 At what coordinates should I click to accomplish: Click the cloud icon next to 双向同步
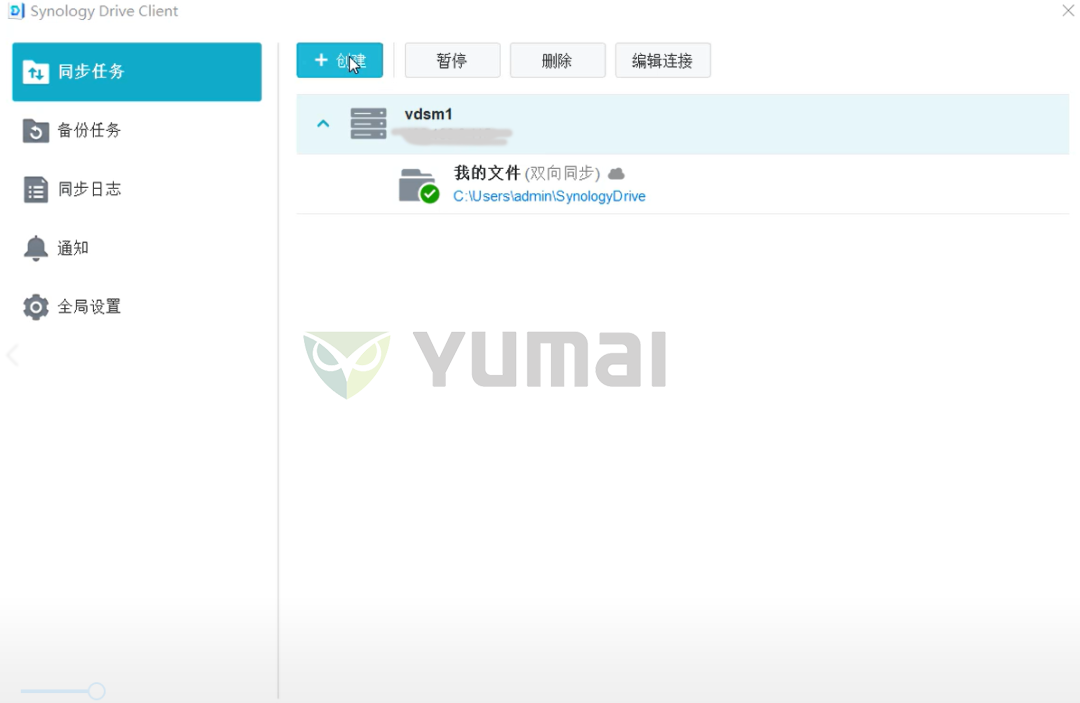[x=615, y=172]
